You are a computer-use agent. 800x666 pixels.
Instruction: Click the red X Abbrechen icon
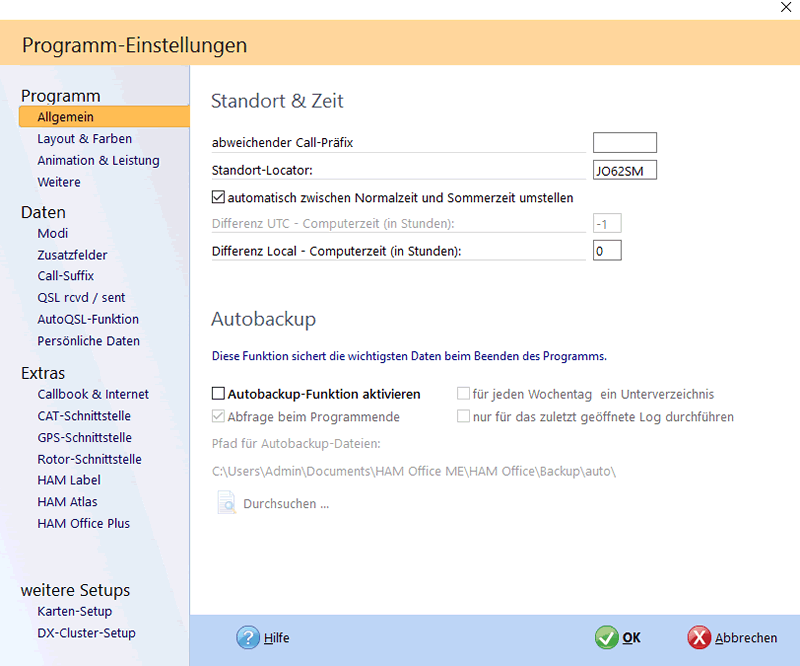click(699, 637)
